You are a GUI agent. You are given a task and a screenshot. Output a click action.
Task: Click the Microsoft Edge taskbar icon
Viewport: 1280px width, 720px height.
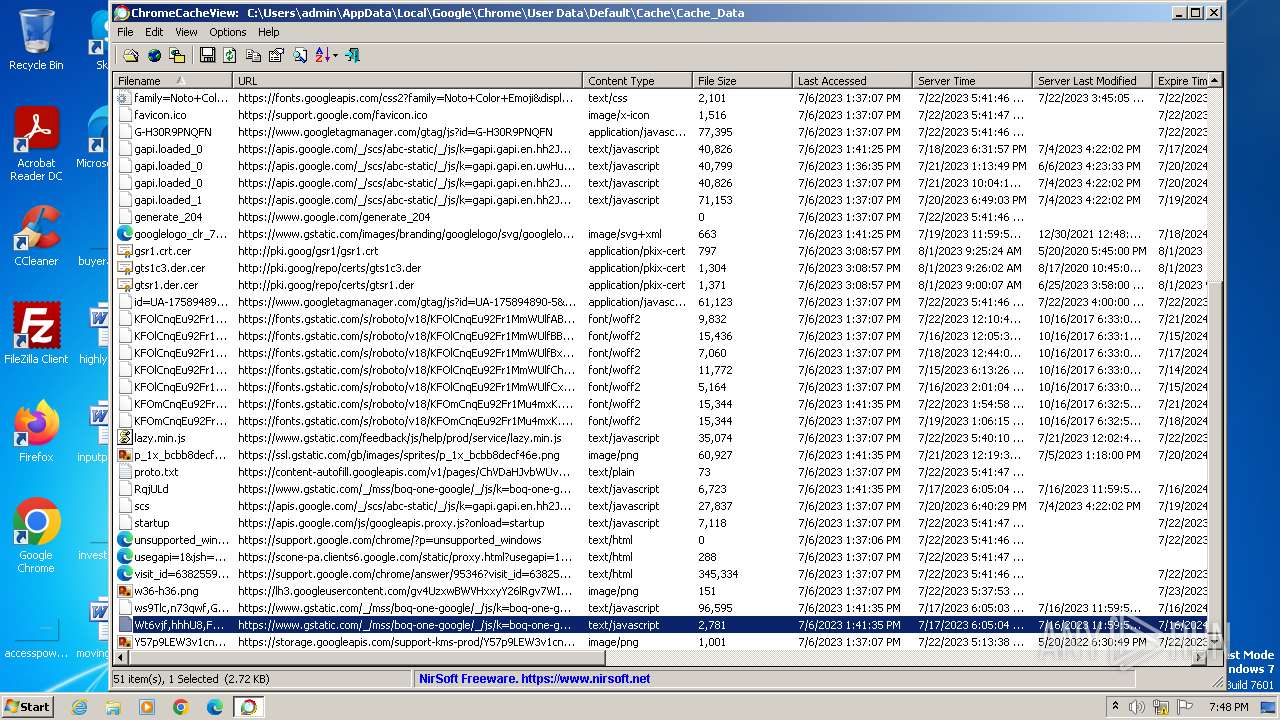[214, 707]
